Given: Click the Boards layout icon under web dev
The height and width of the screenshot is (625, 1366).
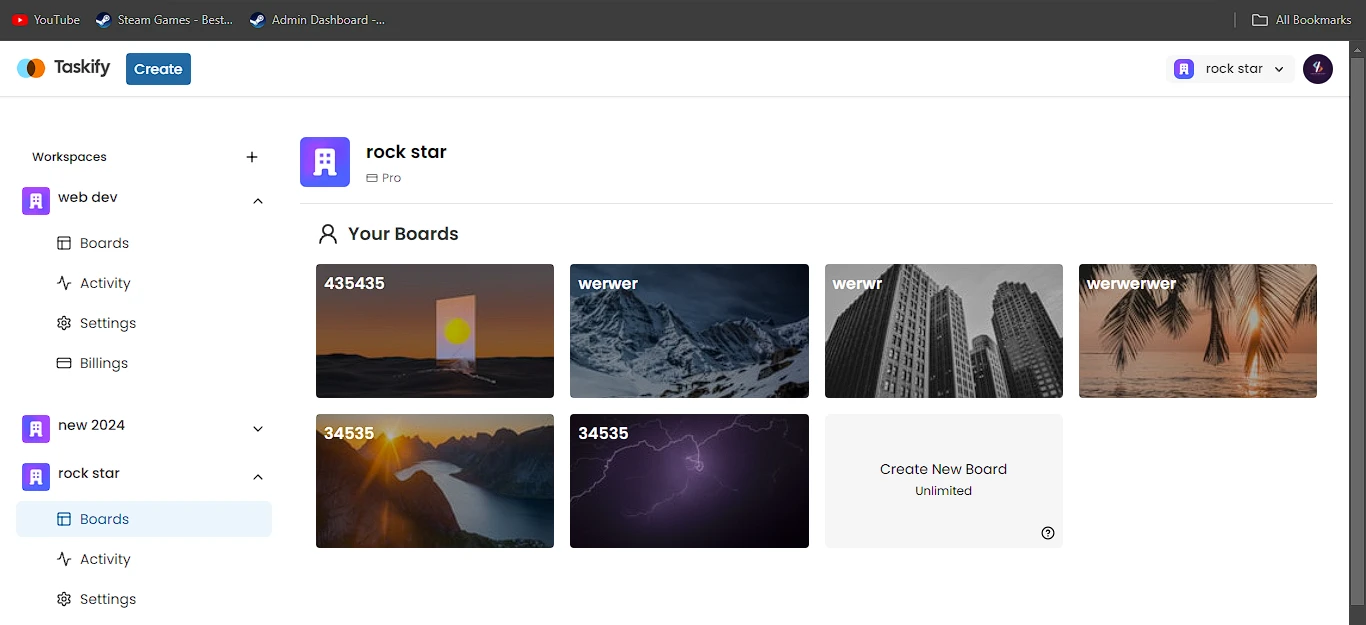Looking at the screenshot, I should coord(64,243).
